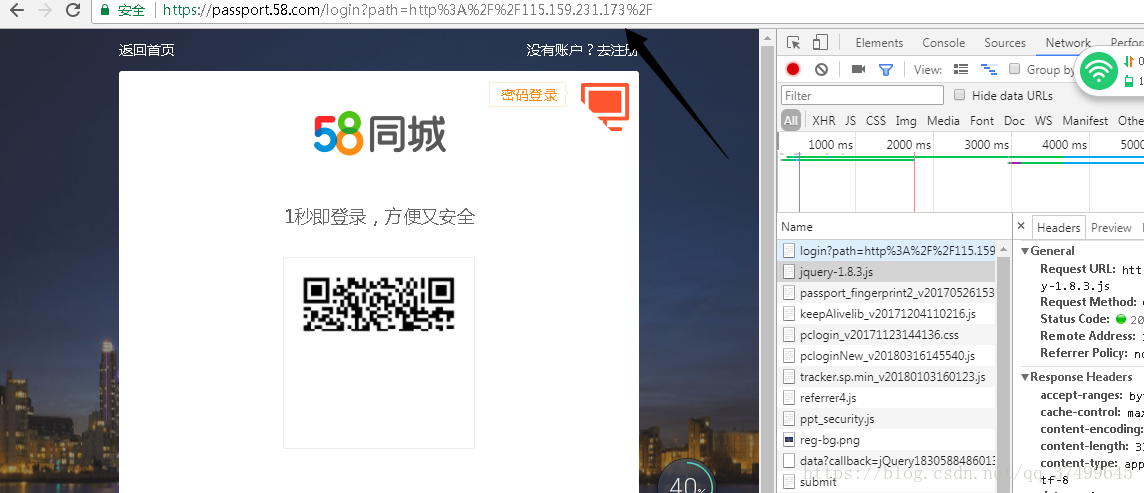
Task: Click the orange computer login icon
Action: click(605, 106)
